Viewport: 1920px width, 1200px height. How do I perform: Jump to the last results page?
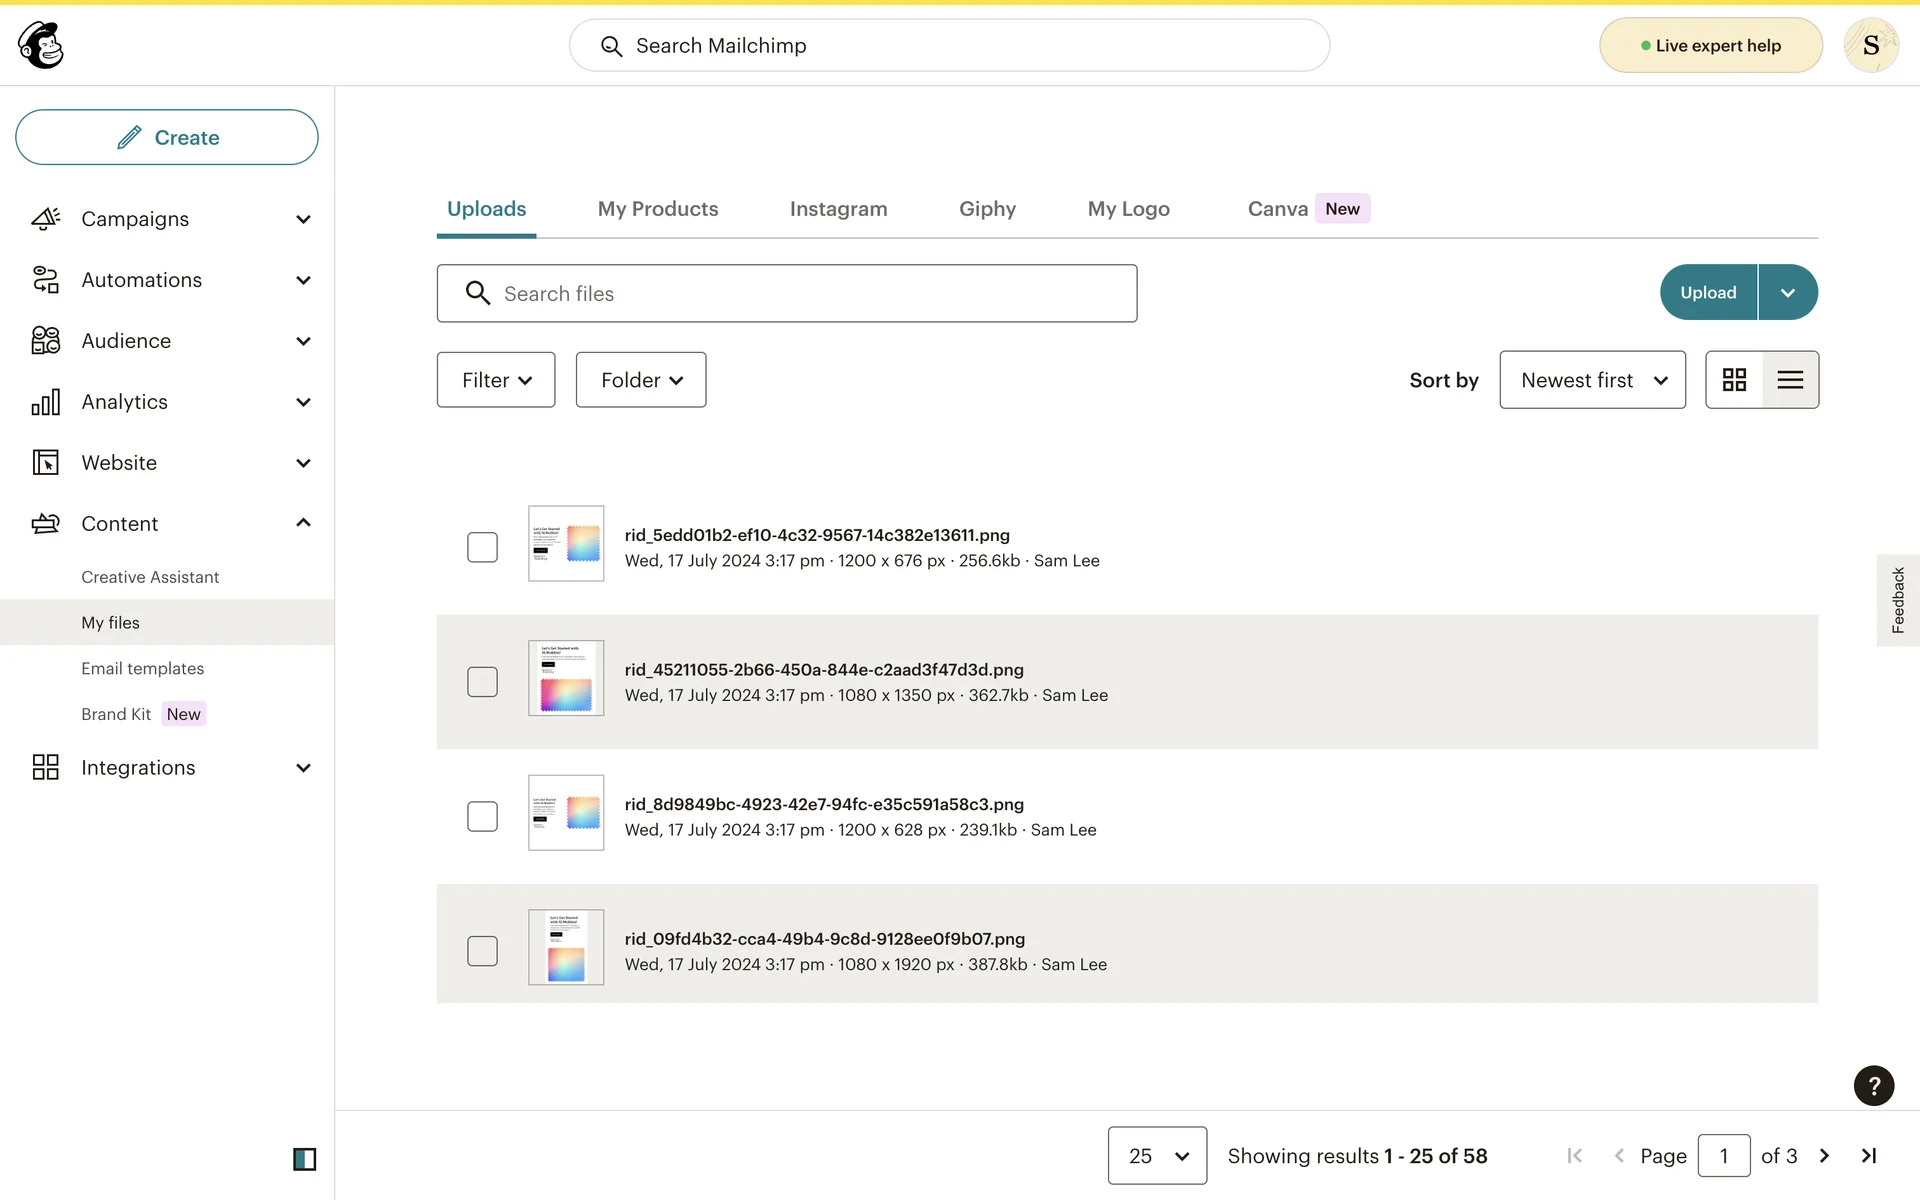[x=1868, y=1156]
